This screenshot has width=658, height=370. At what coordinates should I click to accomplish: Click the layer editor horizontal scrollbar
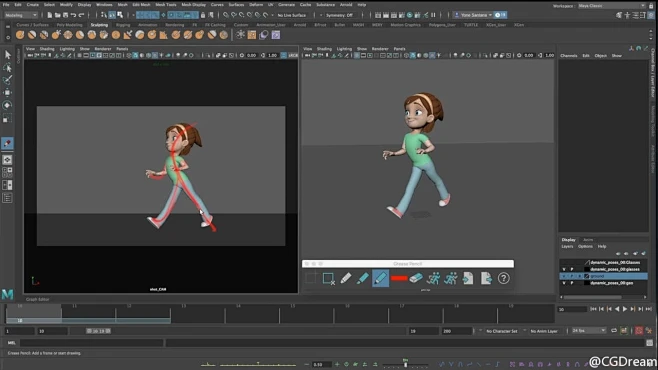pyautogui.click(x=593, y=297)
